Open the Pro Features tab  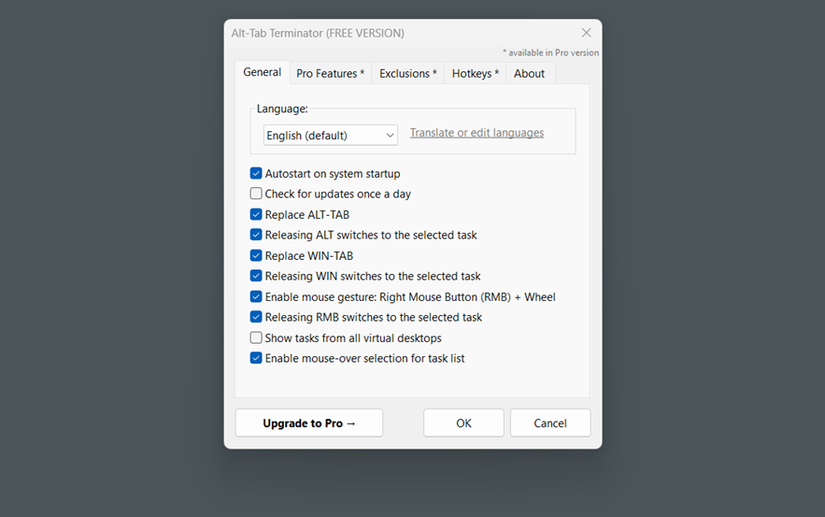coord(330,74)
